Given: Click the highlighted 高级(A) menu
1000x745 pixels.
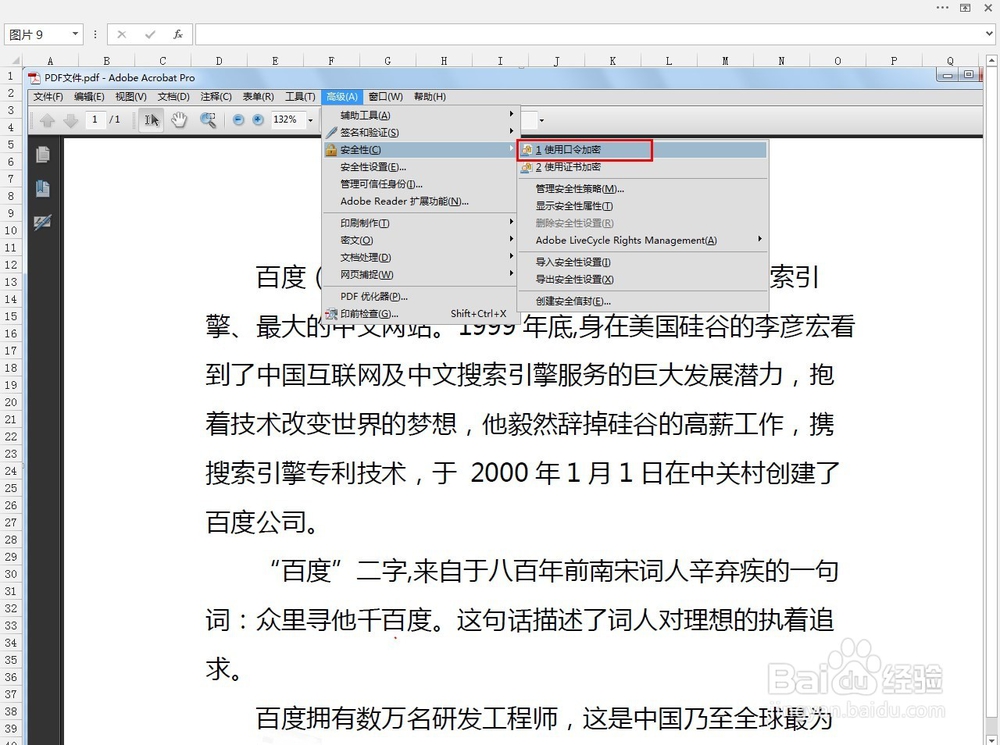Looking at the screenshot, I should tap(342, 97).
